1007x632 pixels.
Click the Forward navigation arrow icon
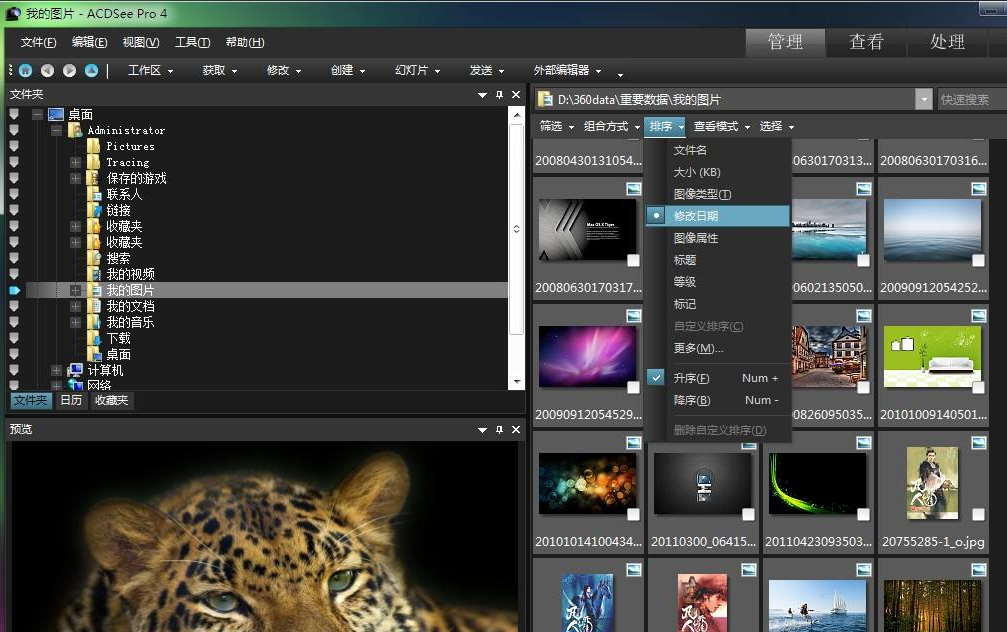pos(69,70)
